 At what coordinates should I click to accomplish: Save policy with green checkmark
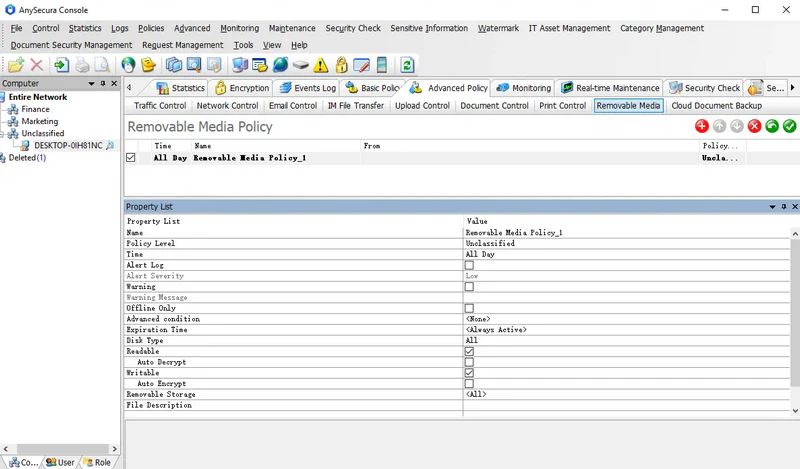pos(789,126)
